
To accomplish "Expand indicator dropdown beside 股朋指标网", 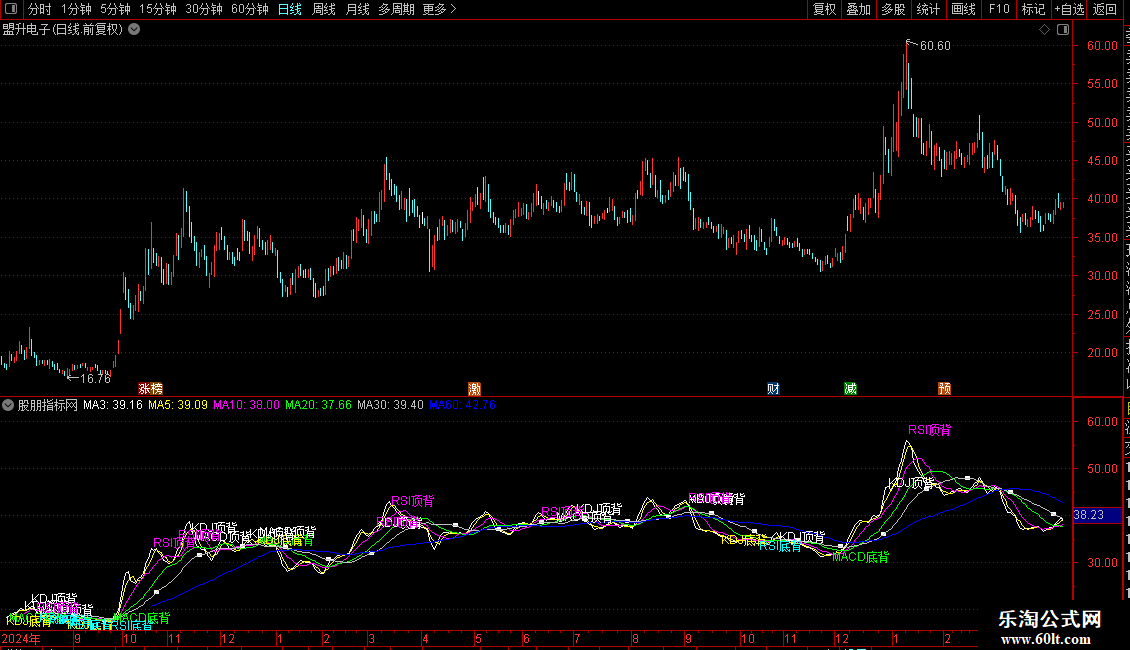I will [x=8, y=405].
